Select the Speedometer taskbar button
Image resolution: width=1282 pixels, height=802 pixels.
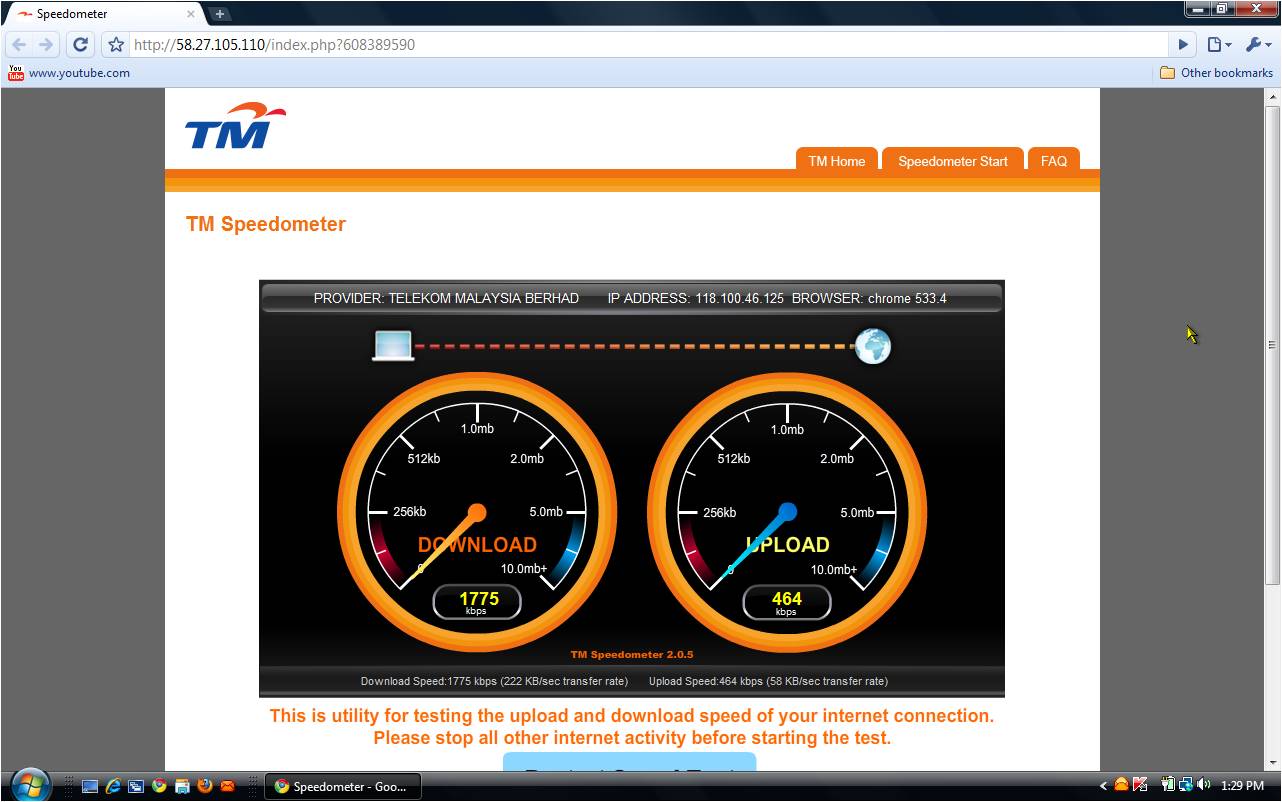(x=343, y=786)
